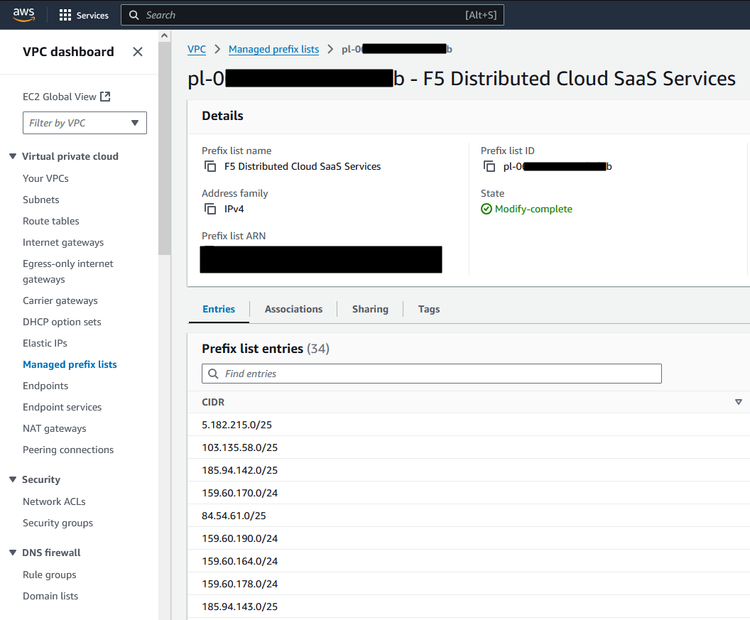Copy the Address family value
This screenshot has height=620, width=750.
210,209
